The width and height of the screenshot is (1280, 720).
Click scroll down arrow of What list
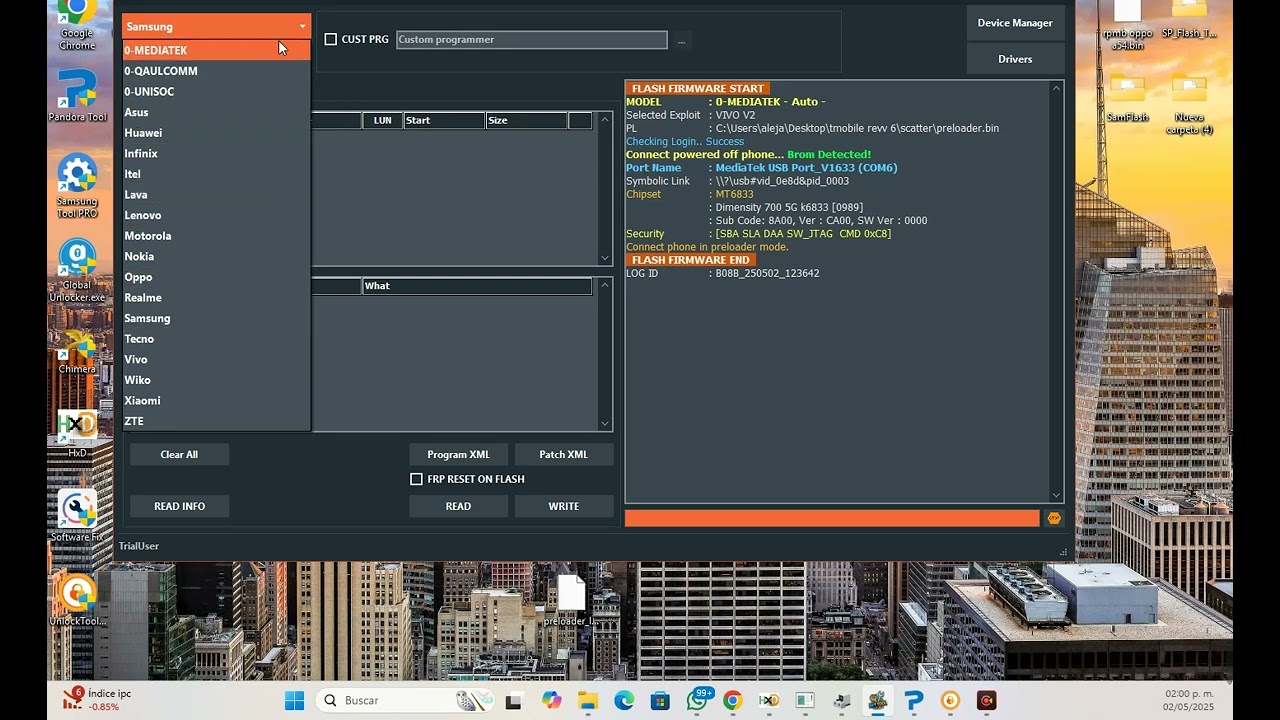click(x=604, y=423)
